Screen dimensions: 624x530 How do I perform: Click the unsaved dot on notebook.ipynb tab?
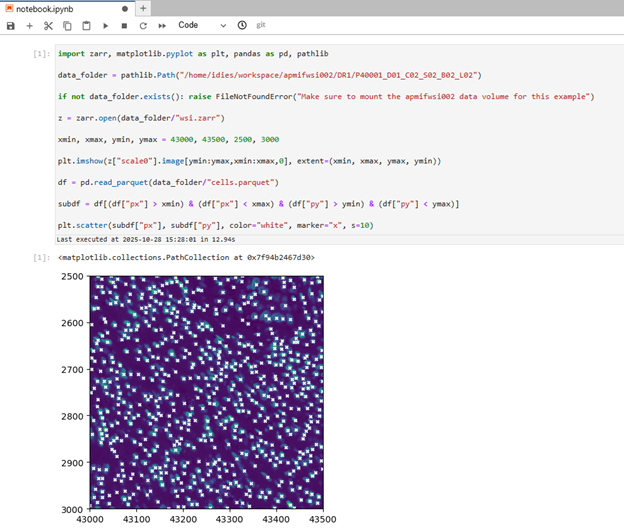coord(124,7)
